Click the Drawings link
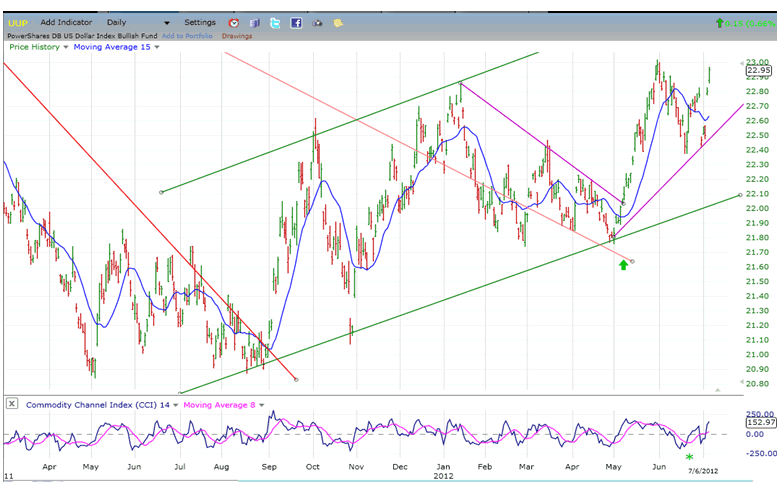This screenshot has height=495, width=777. point(236,35)
